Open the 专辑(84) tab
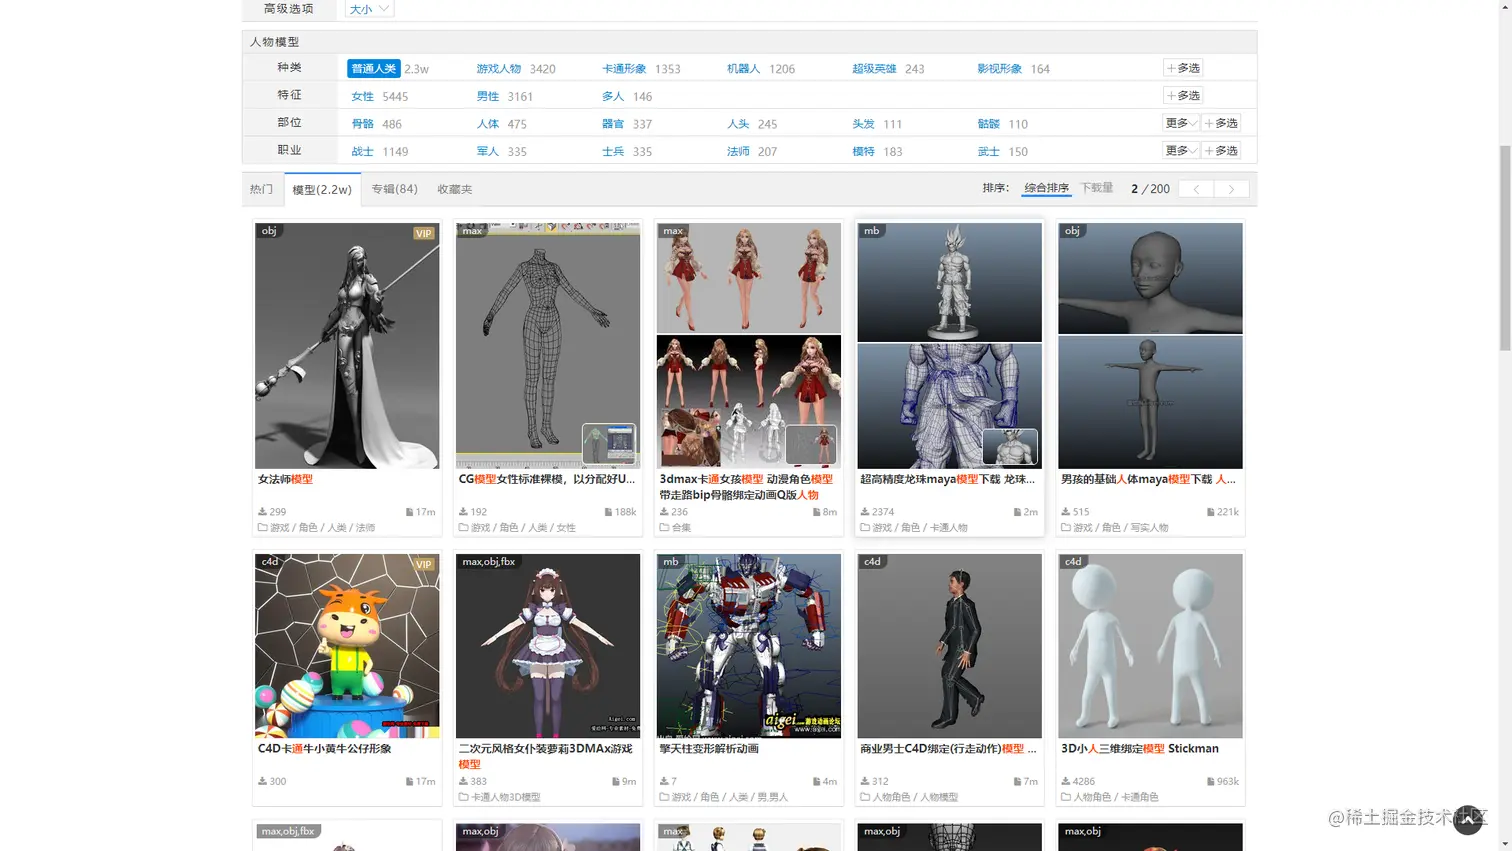The image size is (1512, 851). 394,188
